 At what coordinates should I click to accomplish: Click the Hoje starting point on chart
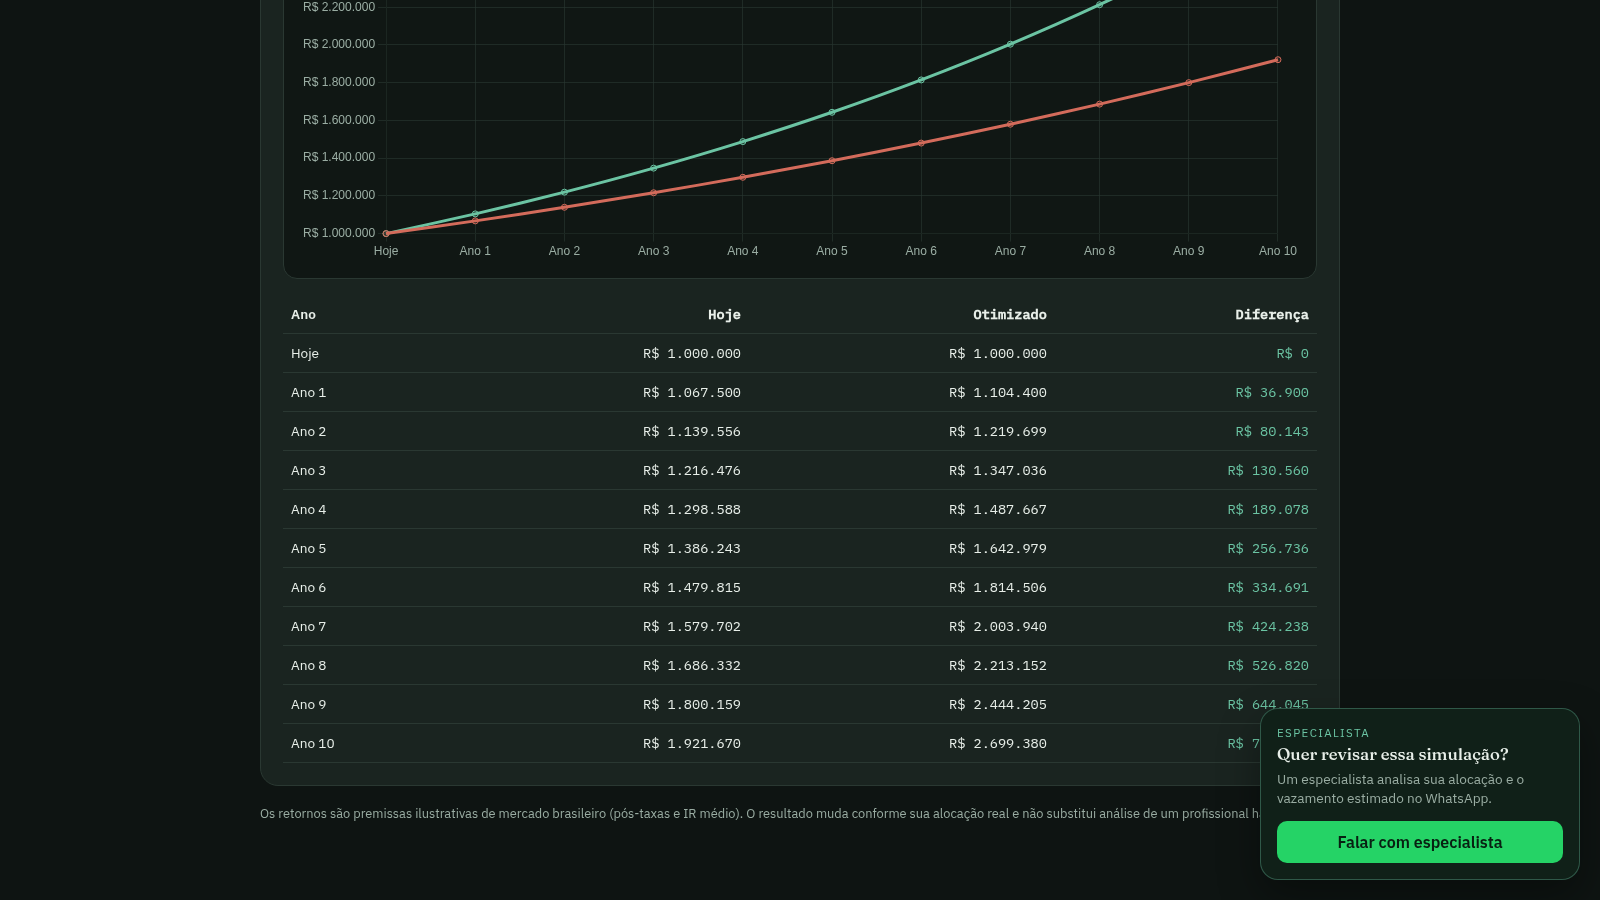pos(386,233)
